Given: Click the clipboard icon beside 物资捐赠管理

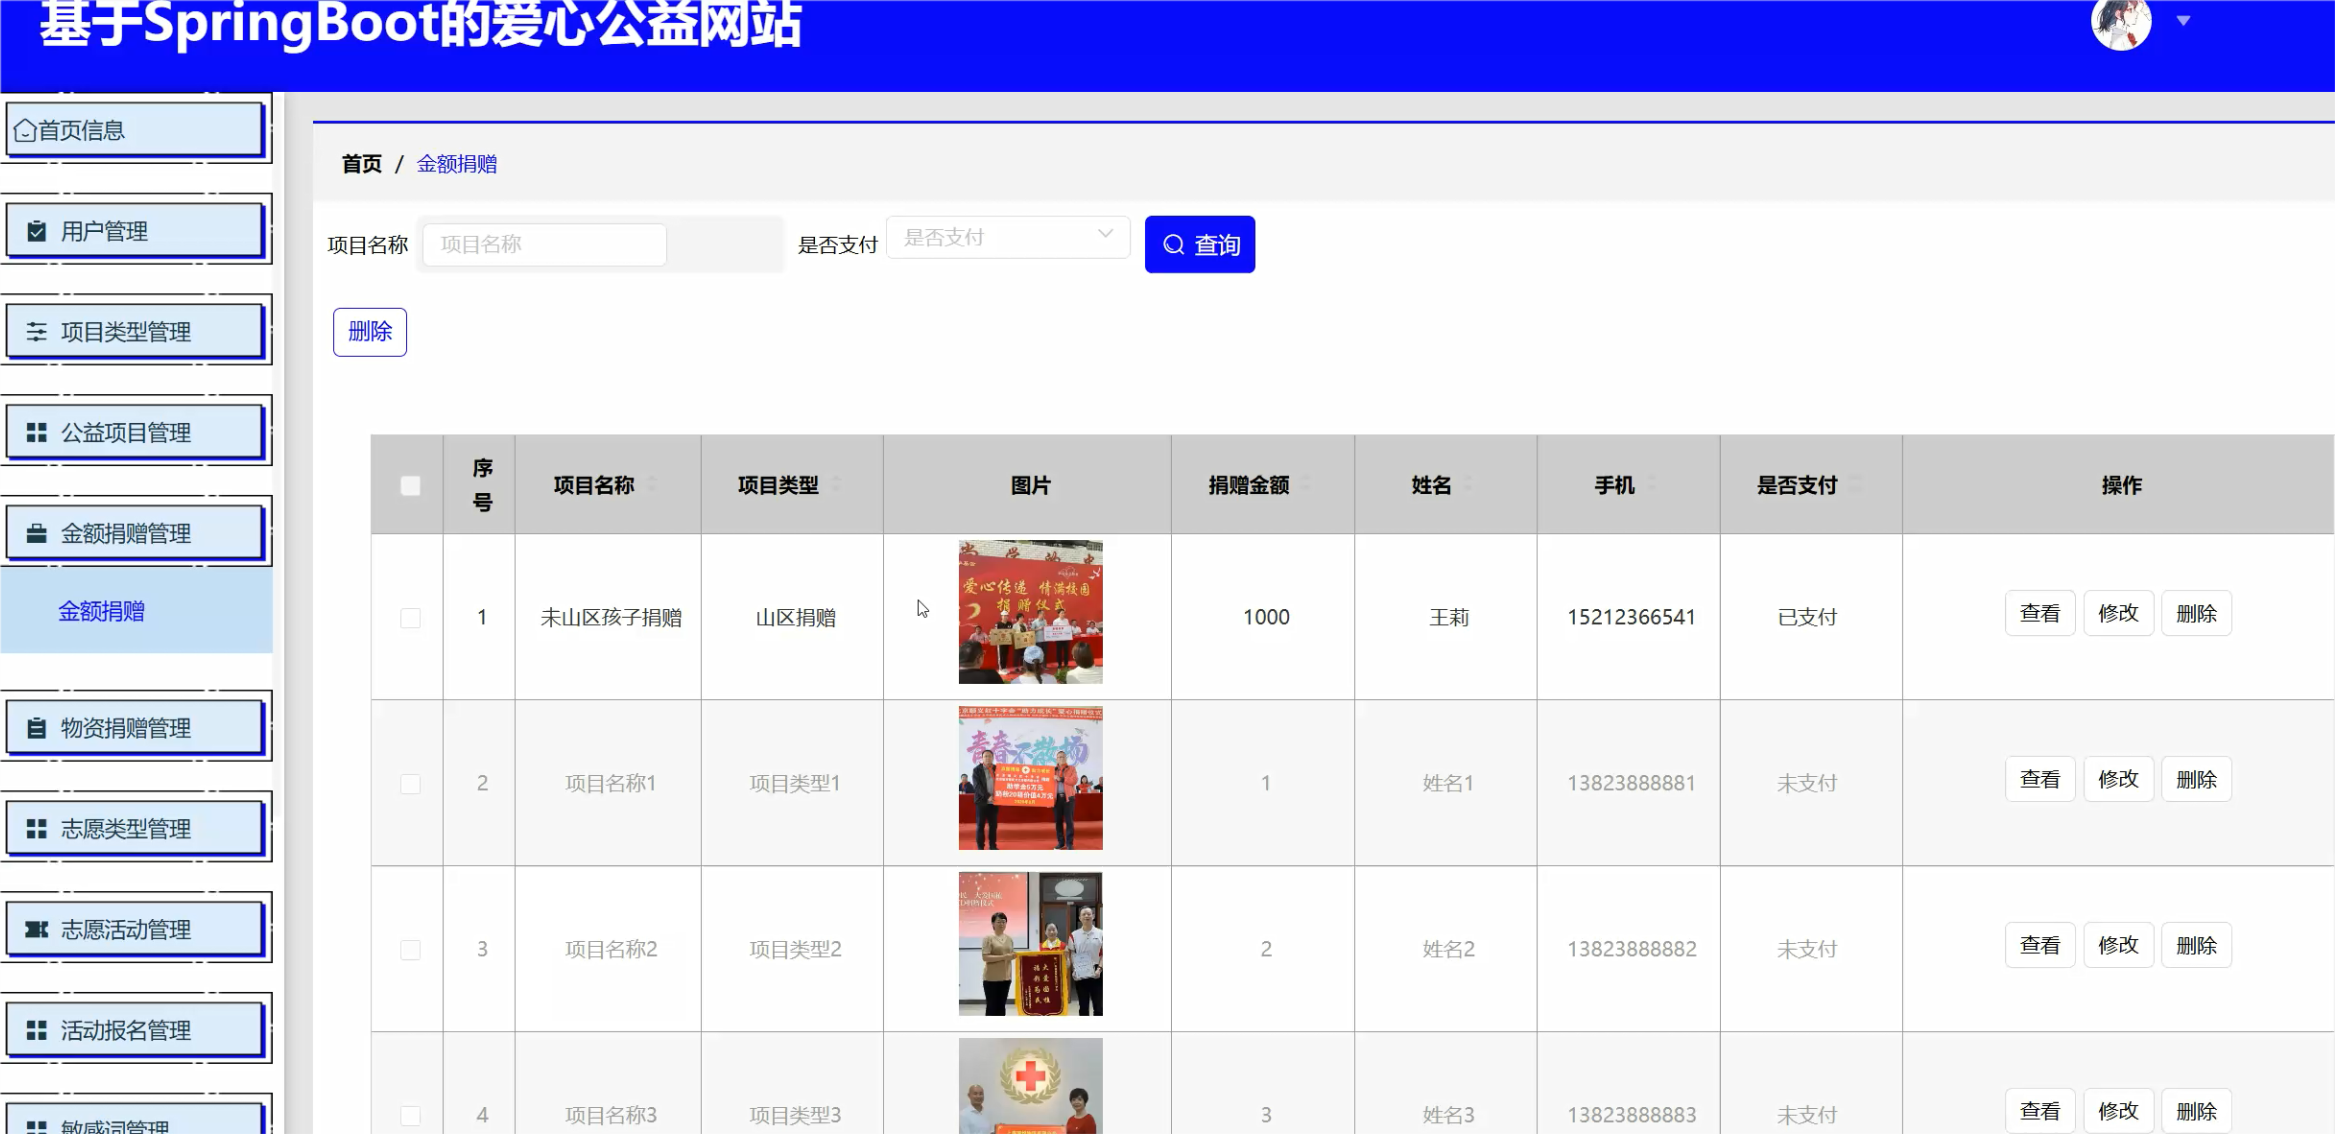Looking at the screenshot, I should (x=37, y=728).
